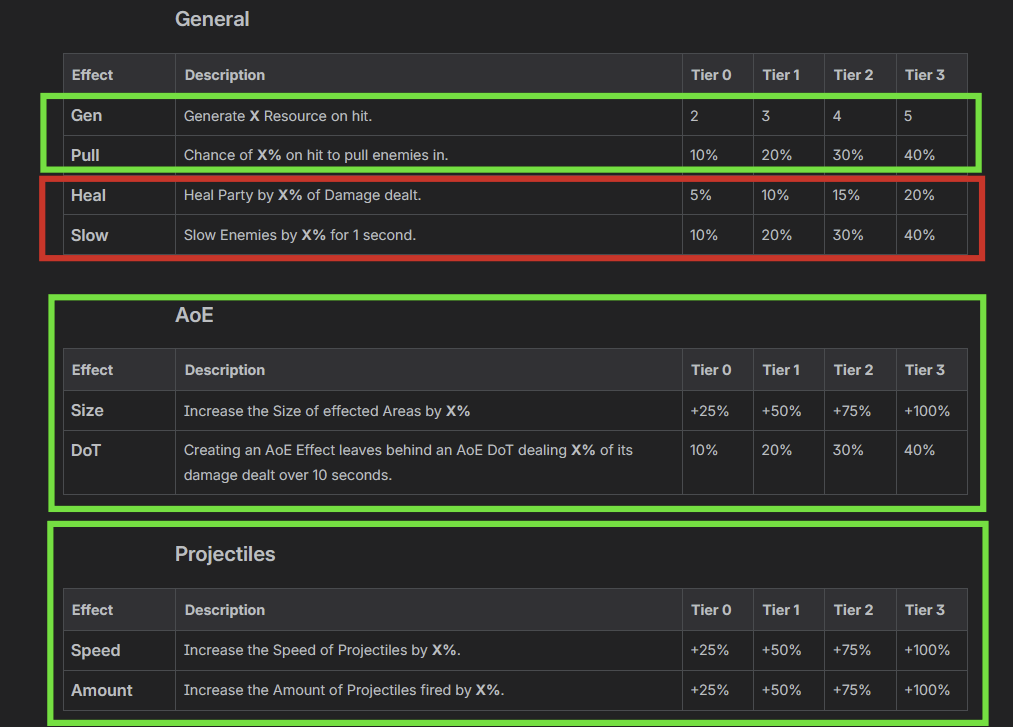Select the Gen effect name cell
Image resolution: width=1013 pixels, height=727 pixels.
[87, 116]
